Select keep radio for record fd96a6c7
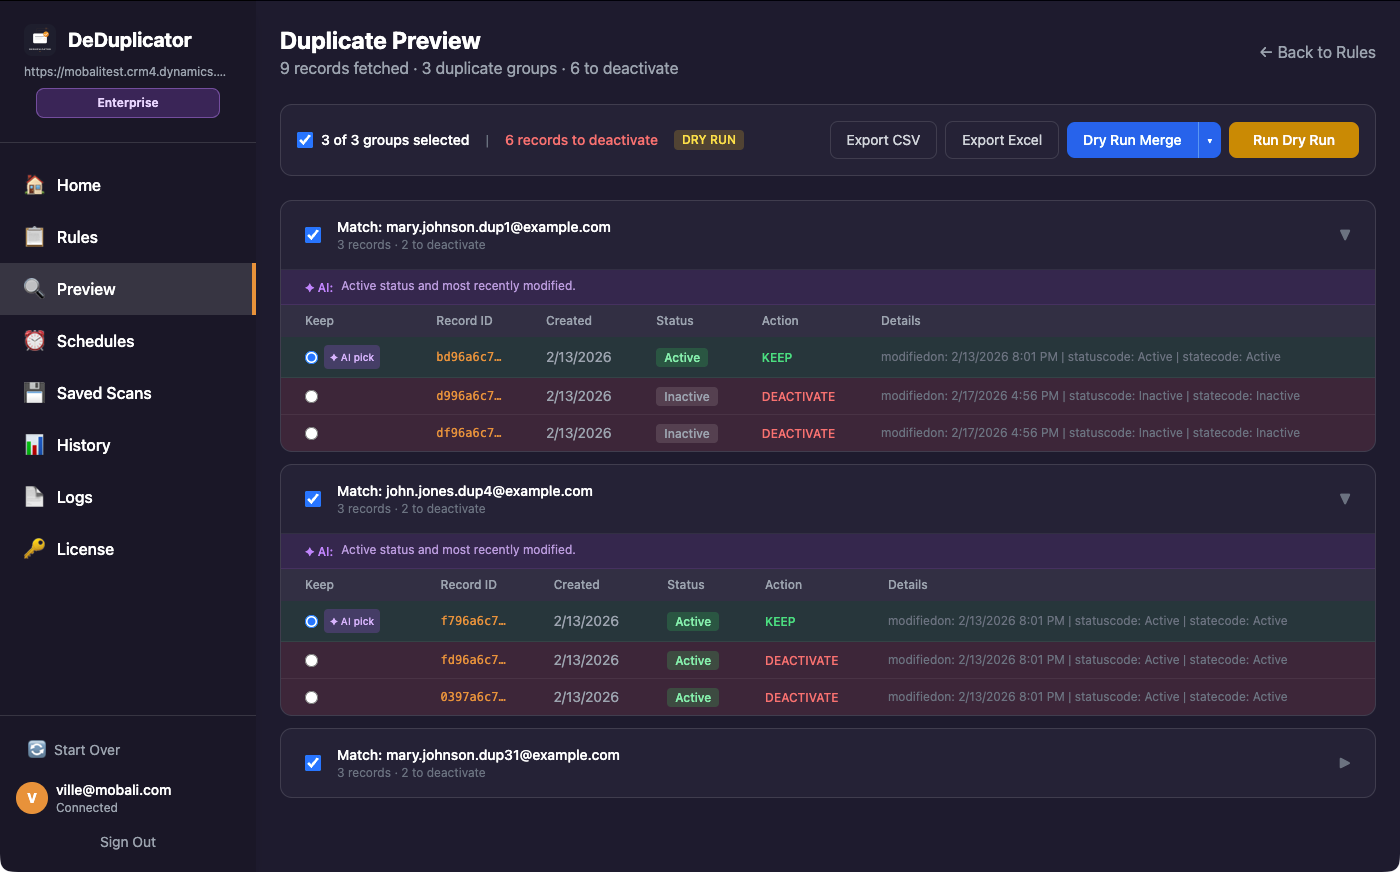The image size is (1400, 872). 311,660
